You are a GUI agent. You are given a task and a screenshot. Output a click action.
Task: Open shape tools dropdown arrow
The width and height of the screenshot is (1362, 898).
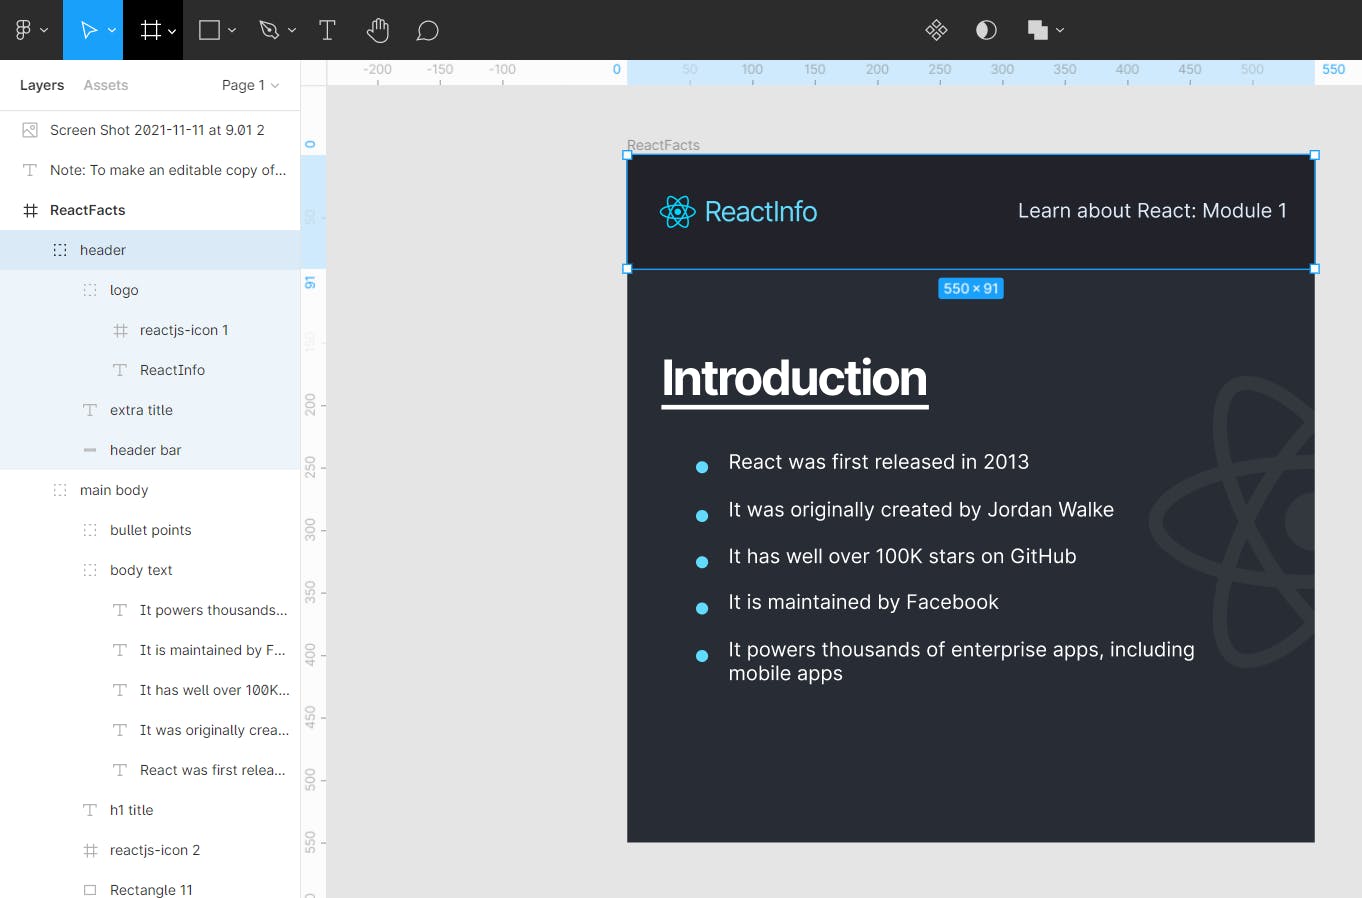(232, 31)
